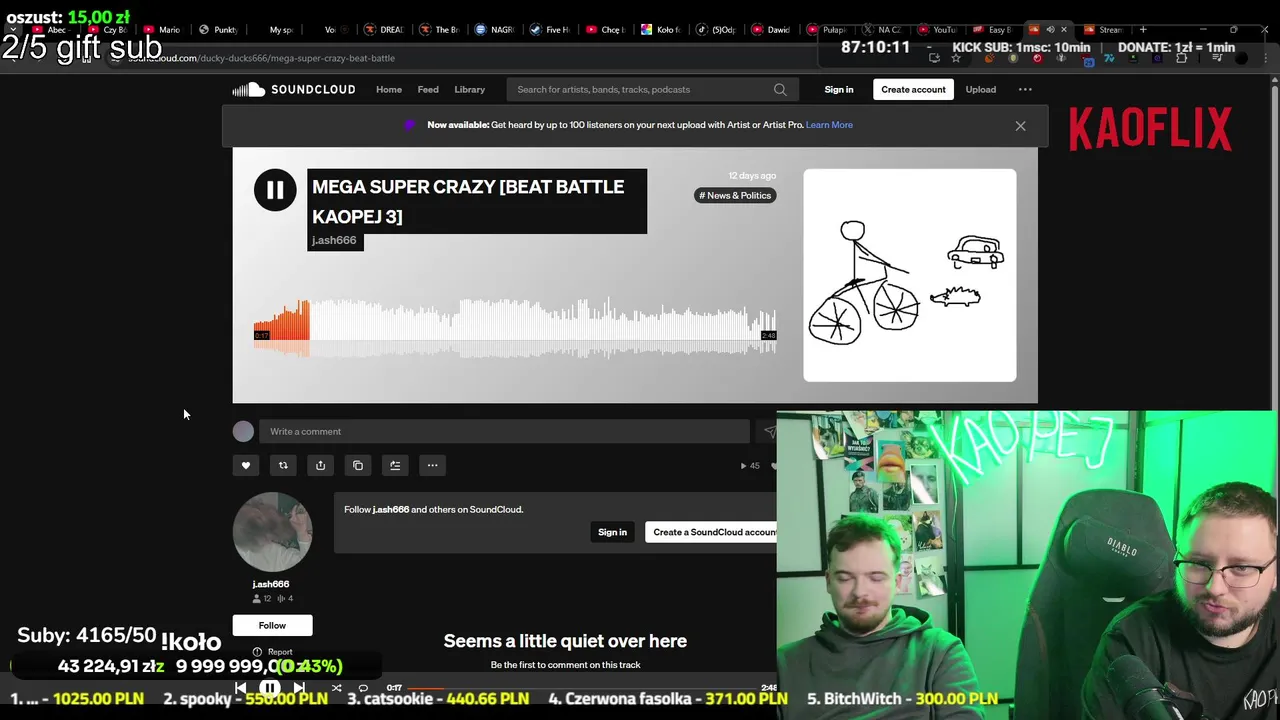Open the j.ash666 link under the track title
The height and width of the screenshot is (720, 1280).
click(x=334, y=240)
